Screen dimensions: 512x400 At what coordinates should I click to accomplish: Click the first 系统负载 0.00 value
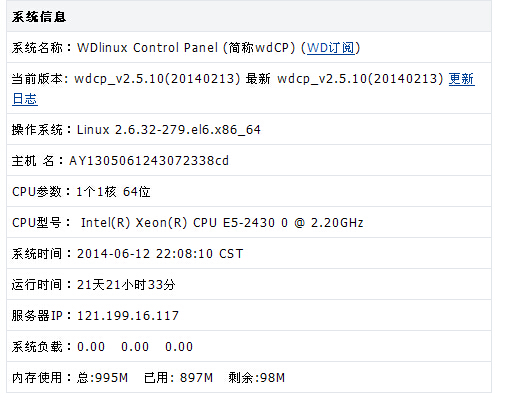[x=91, y=347]
